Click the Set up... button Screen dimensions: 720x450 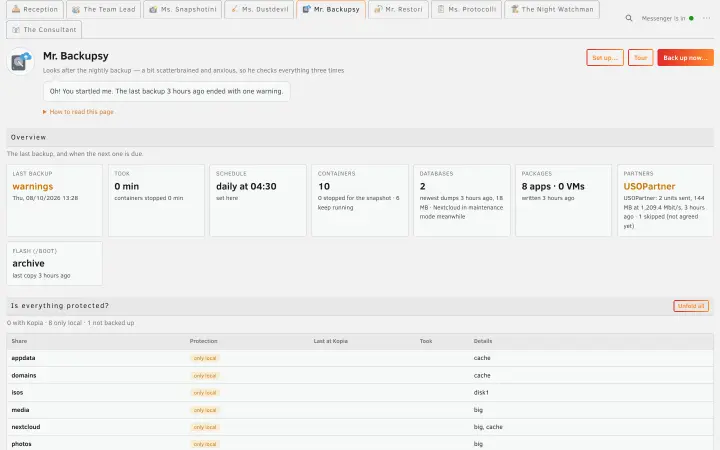click(x=605, y=57)
